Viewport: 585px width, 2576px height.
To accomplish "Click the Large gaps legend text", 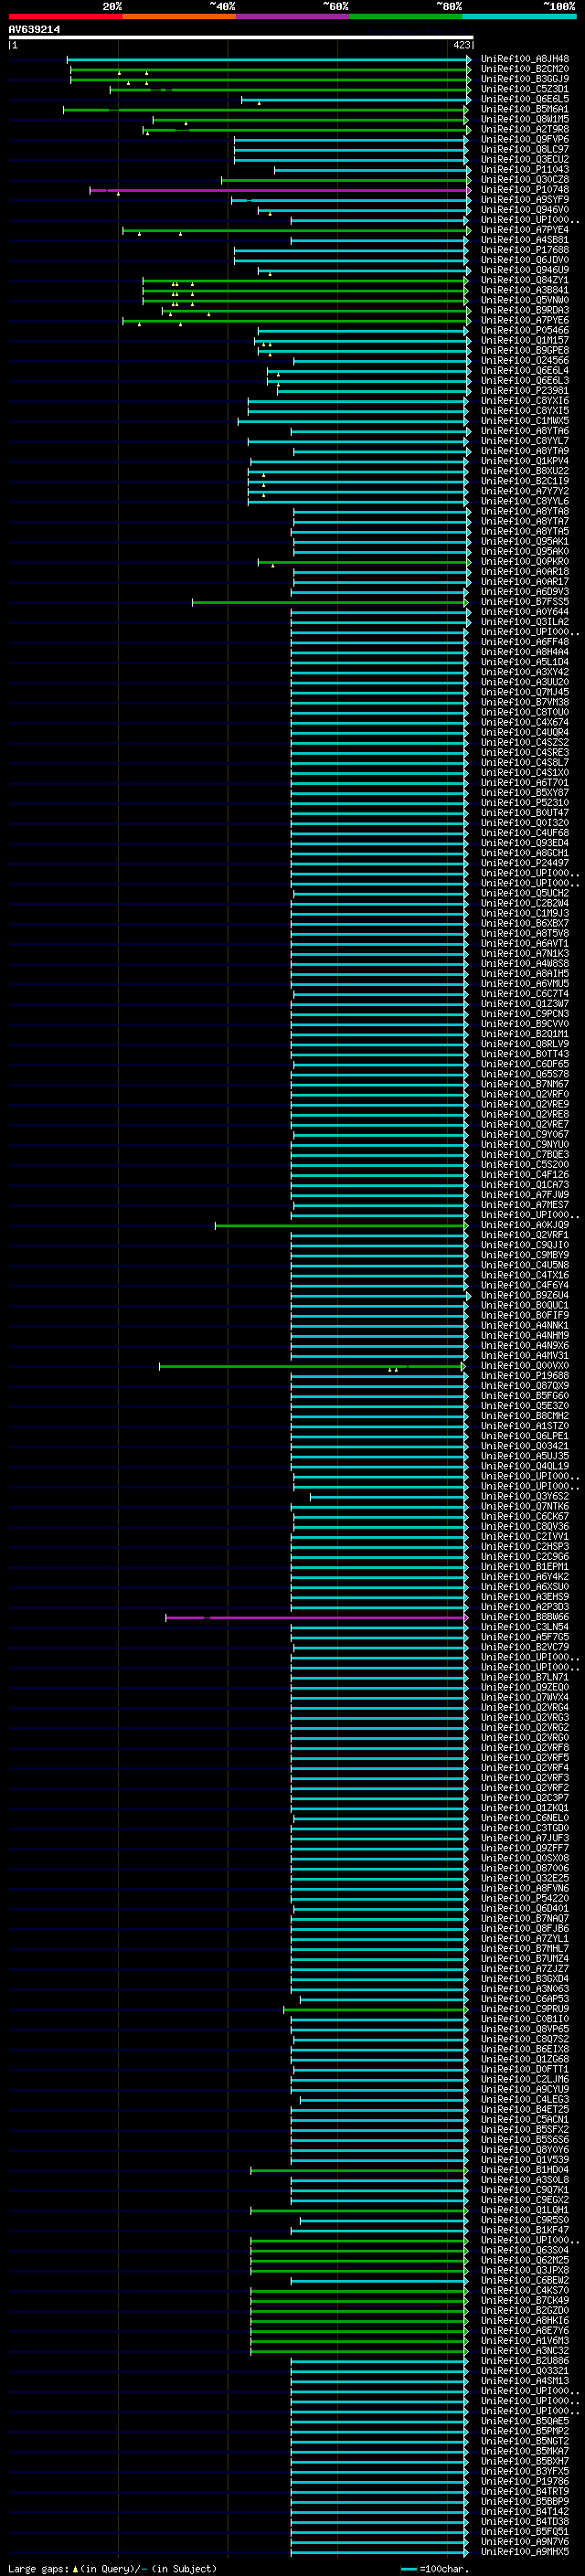I will [112, 2568].
